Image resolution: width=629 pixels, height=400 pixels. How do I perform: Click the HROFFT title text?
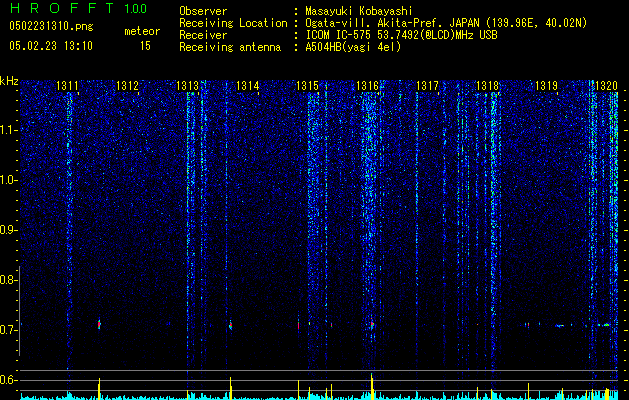click(61, 8)
